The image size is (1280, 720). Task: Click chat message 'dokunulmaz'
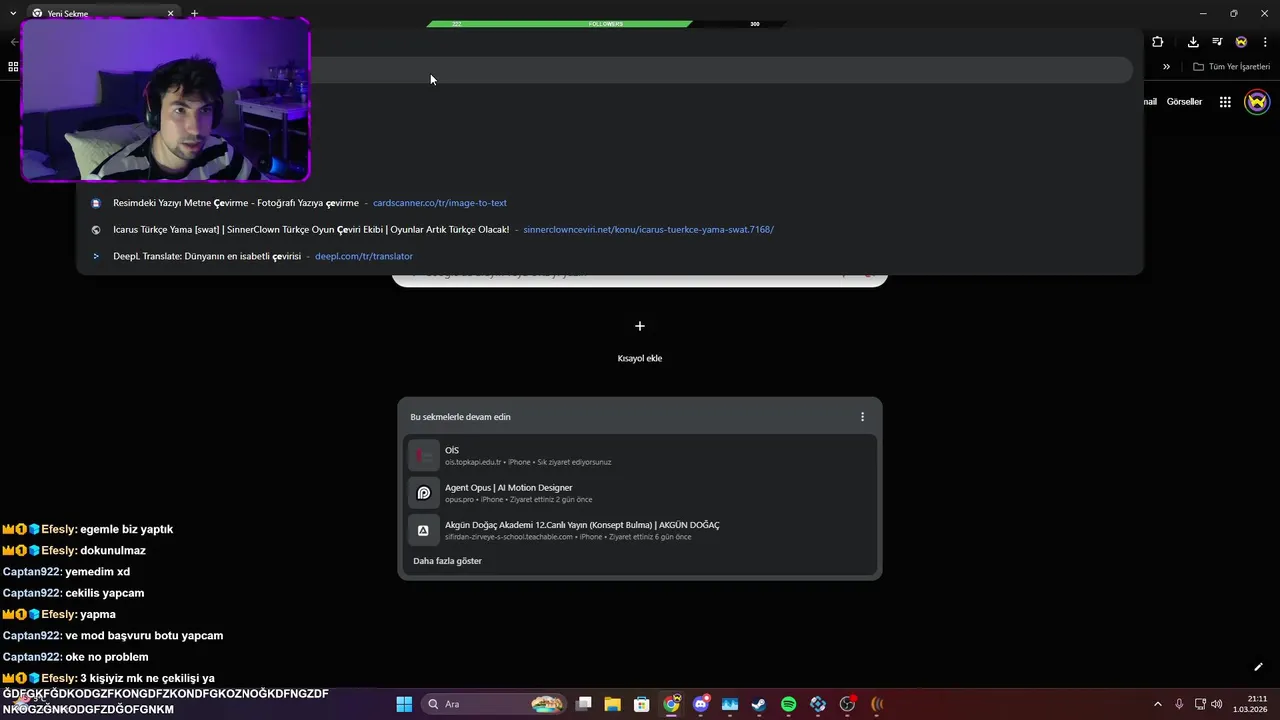click(113, 551)
